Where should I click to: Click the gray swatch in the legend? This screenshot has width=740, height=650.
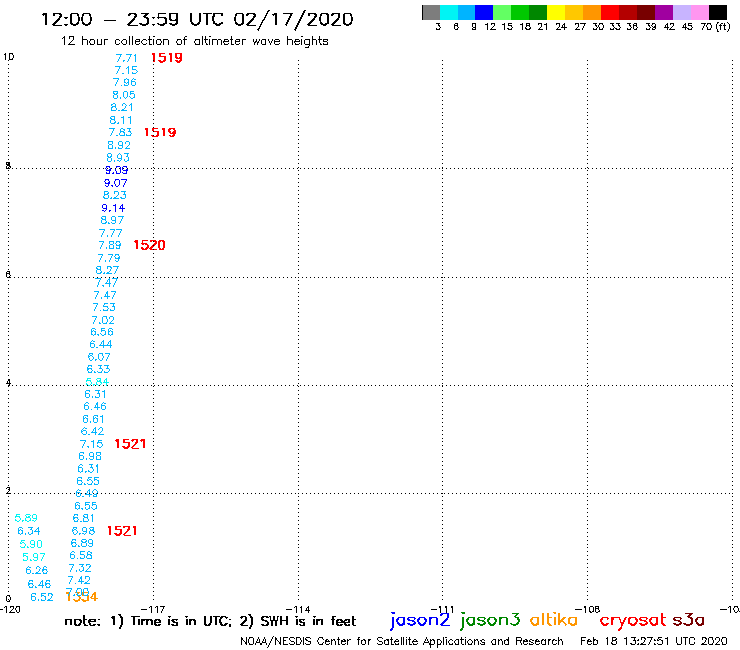431,12
